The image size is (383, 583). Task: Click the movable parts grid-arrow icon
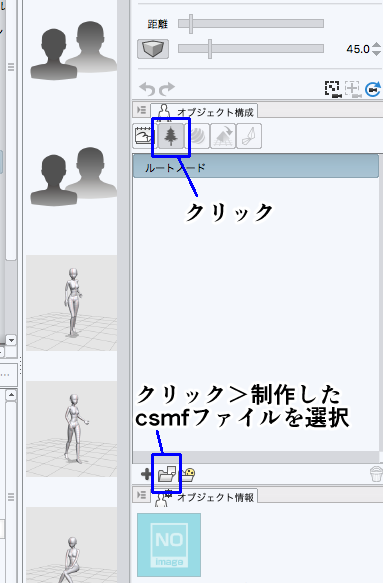223,136
